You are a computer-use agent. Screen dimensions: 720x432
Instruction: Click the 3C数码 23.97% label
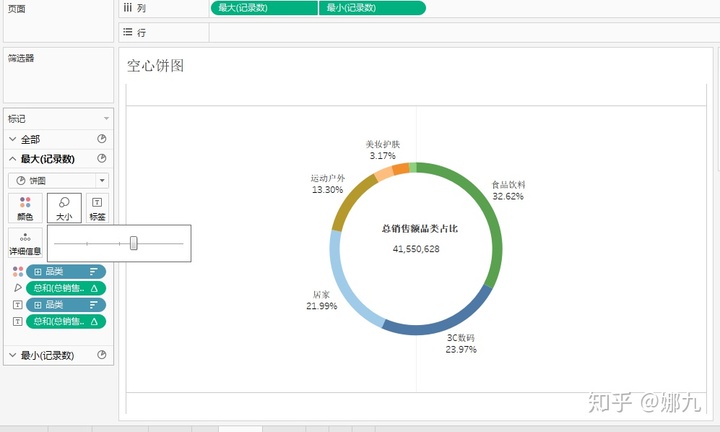(x=461, y=343)
